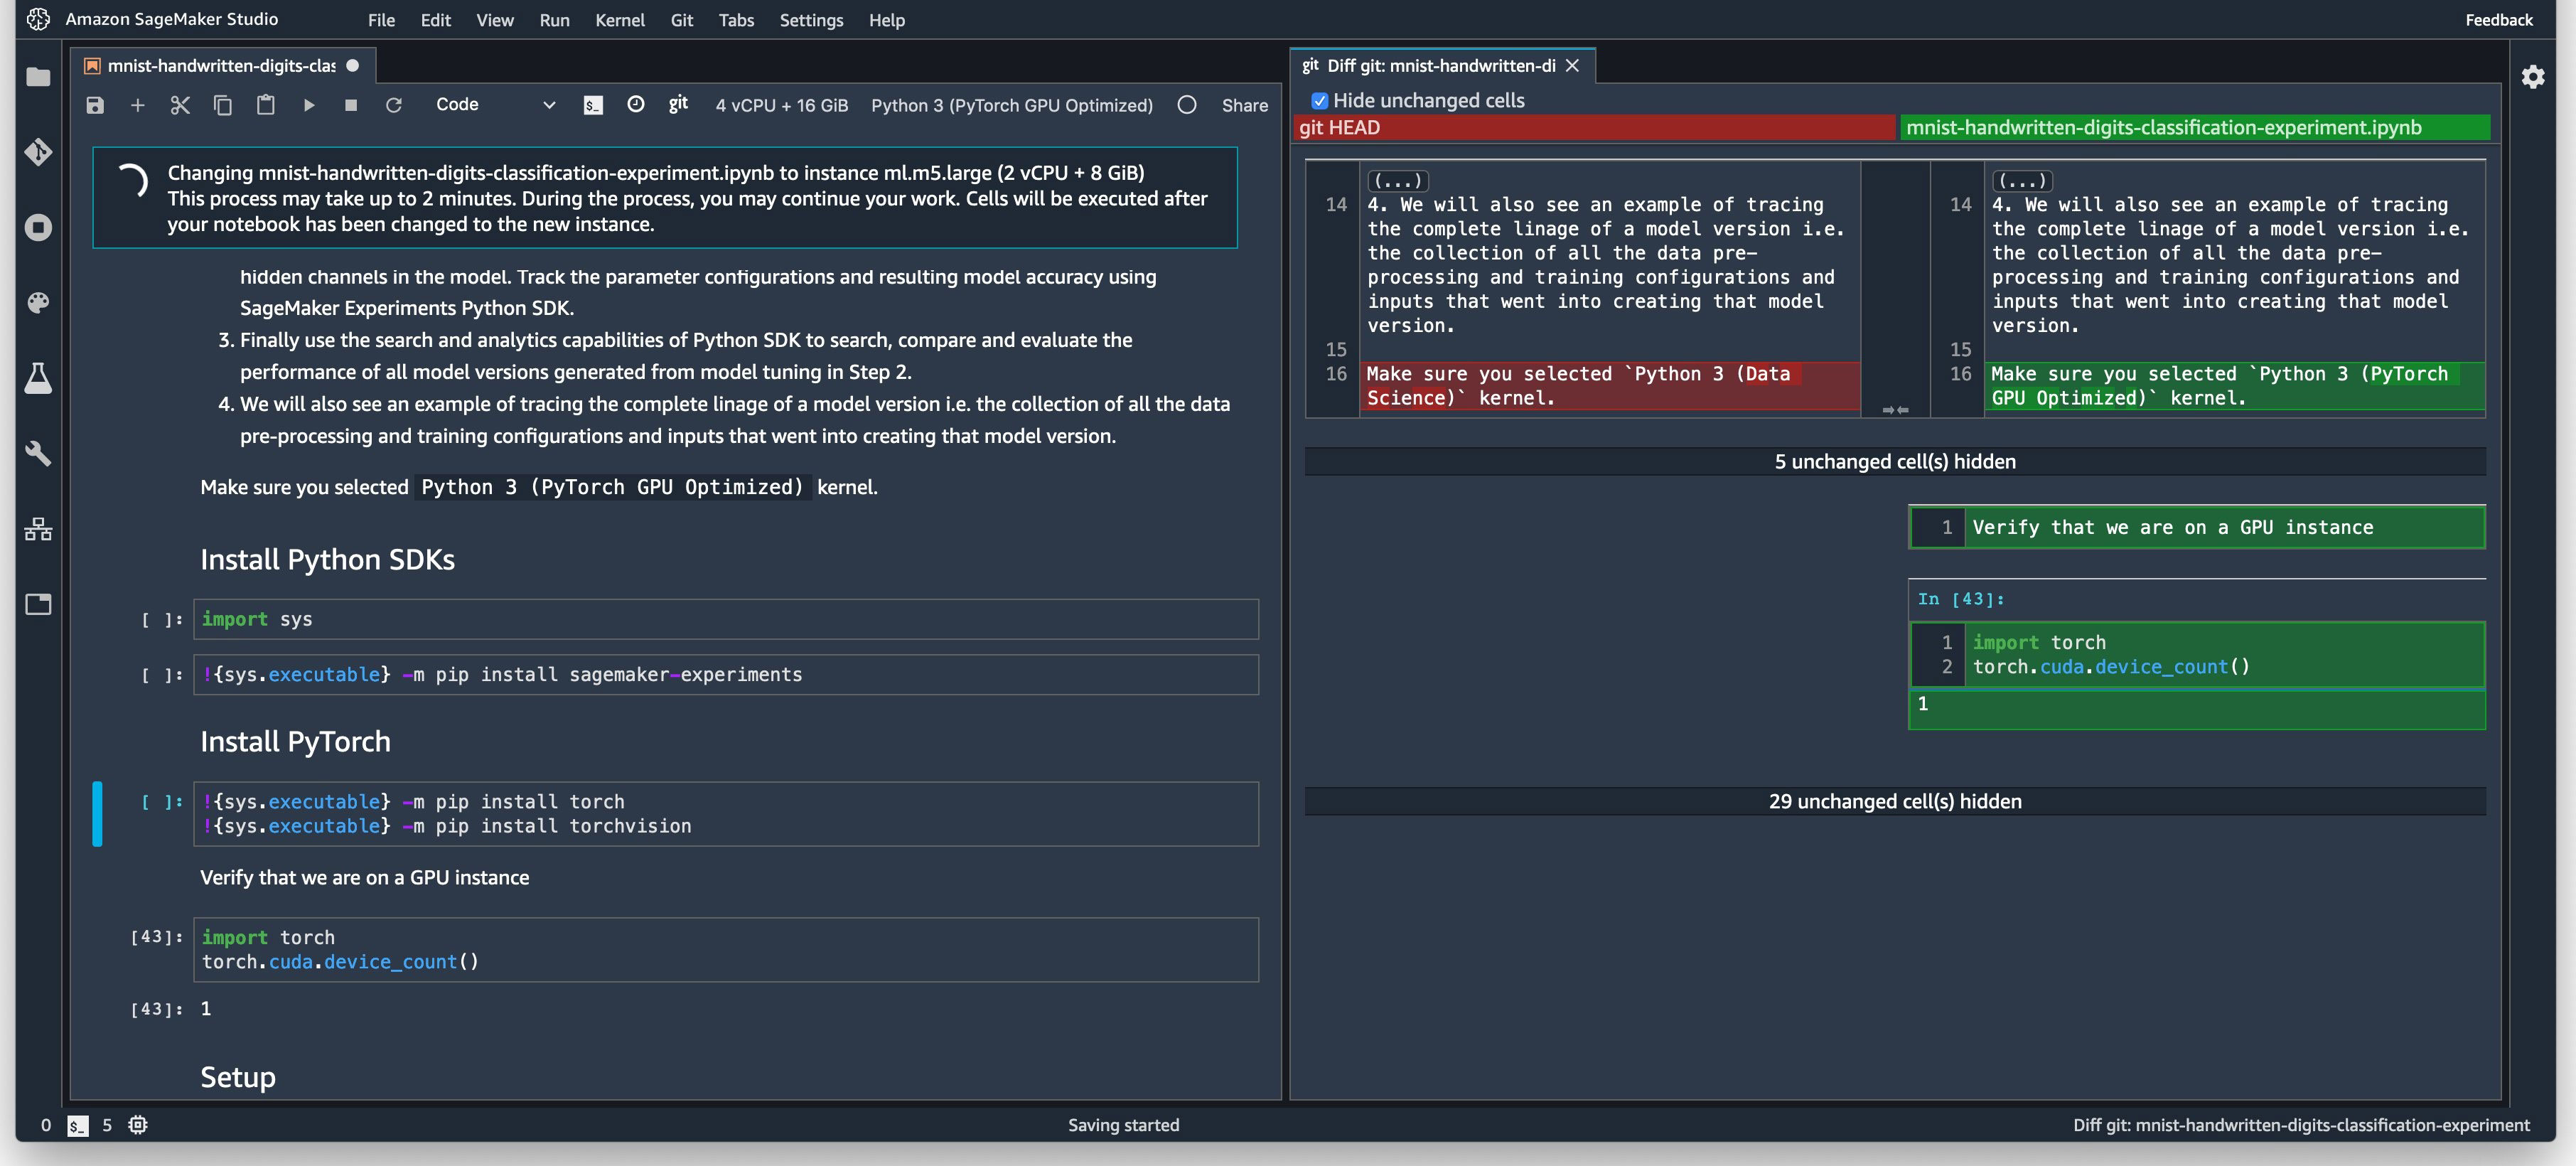2576x1166 pixels.
Task: Open running terminals and kernels panel
Action: [38, 227]
